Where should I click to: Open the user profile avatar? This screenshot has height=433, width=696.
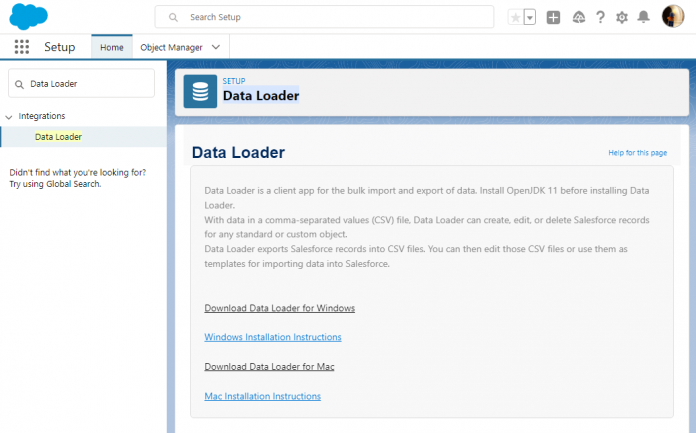672,17
